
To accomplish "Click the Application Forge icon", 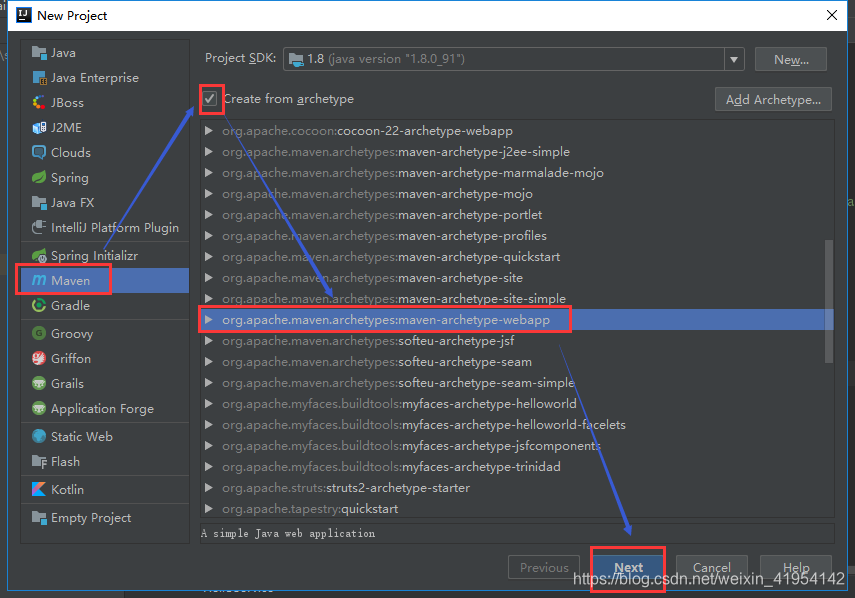I will click(x=39, y=408).
